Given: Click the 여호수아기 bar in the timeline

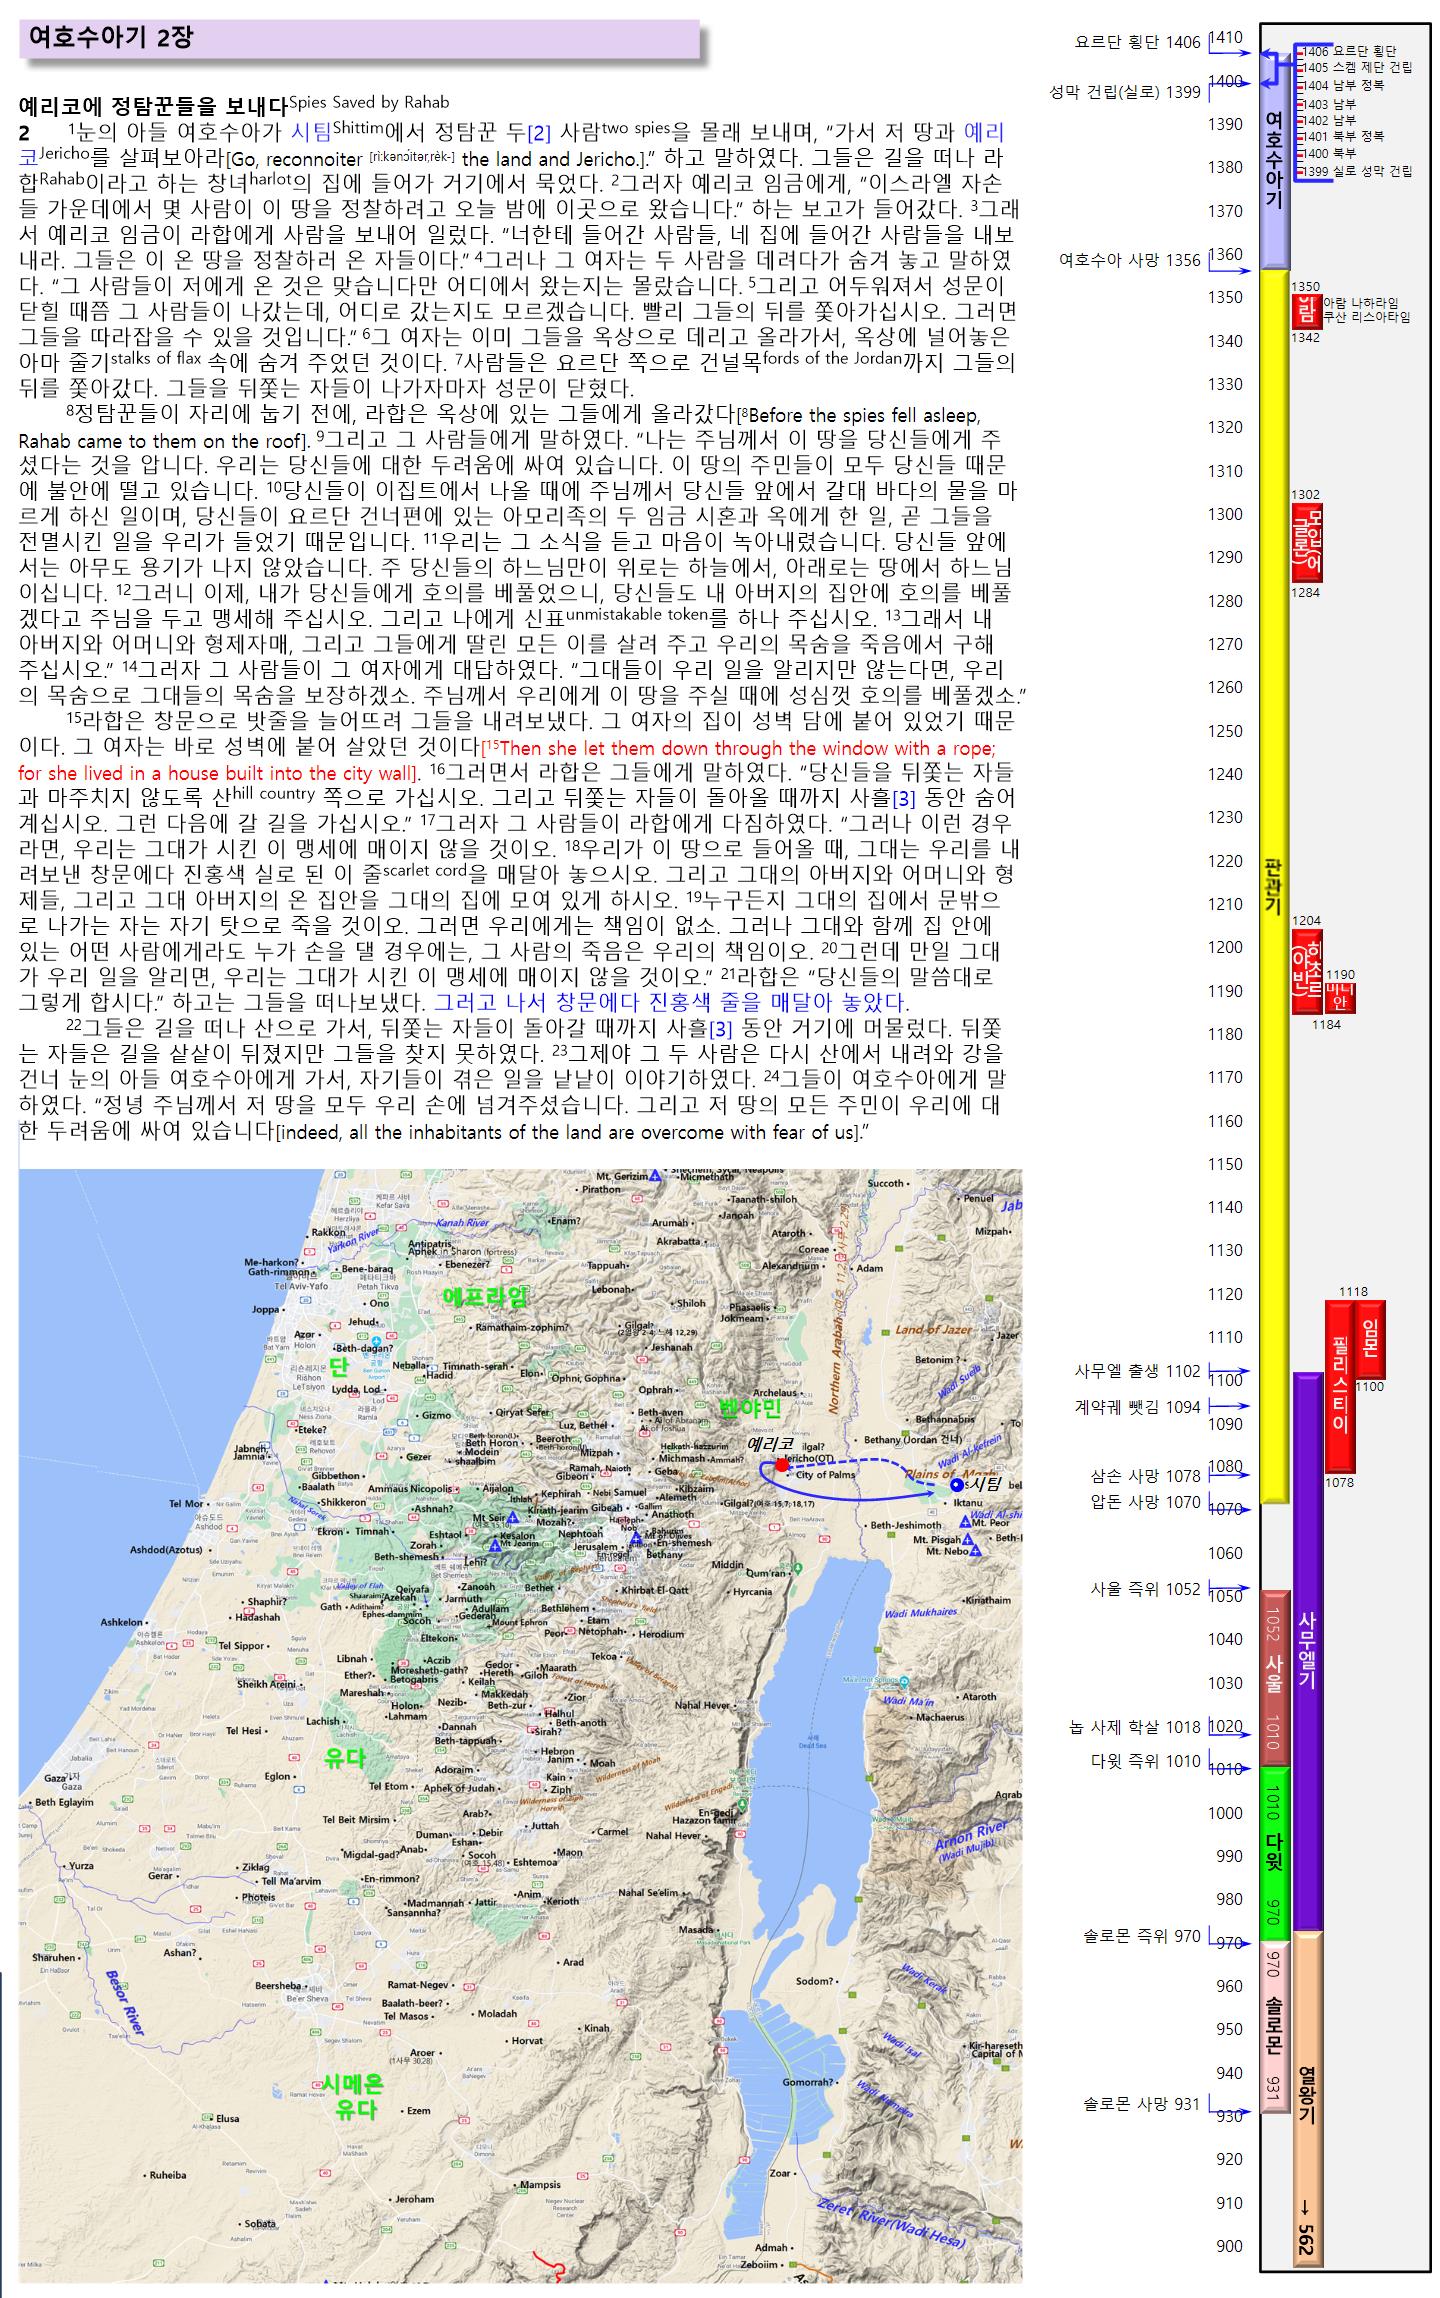Looking at the screenshot, I should pyautogui.click(x=1274, y=160).
